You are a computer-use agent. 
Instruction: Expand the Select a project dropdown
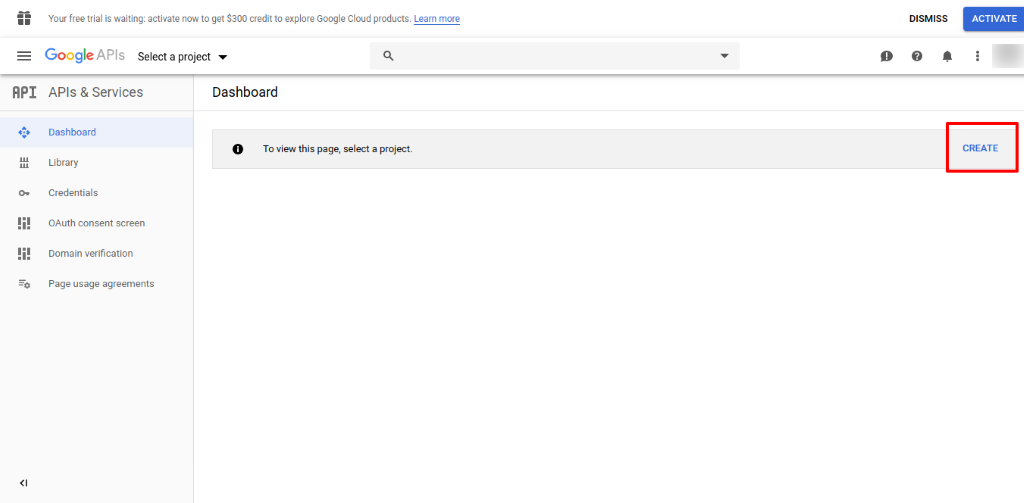(x=182, y=57)
